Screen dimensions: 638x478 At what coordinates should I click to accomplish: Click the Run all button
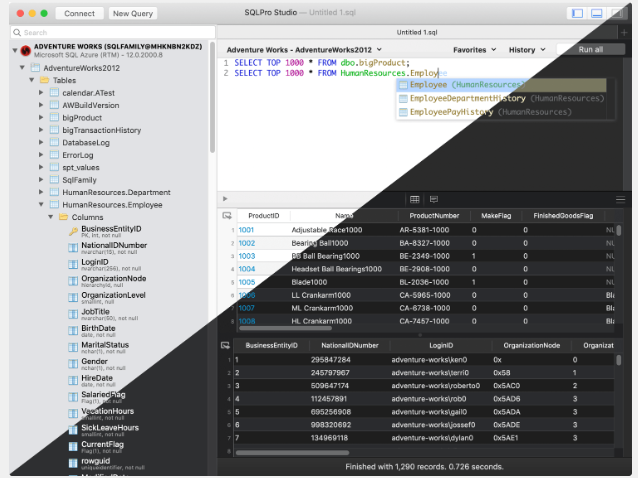point(591,49)
